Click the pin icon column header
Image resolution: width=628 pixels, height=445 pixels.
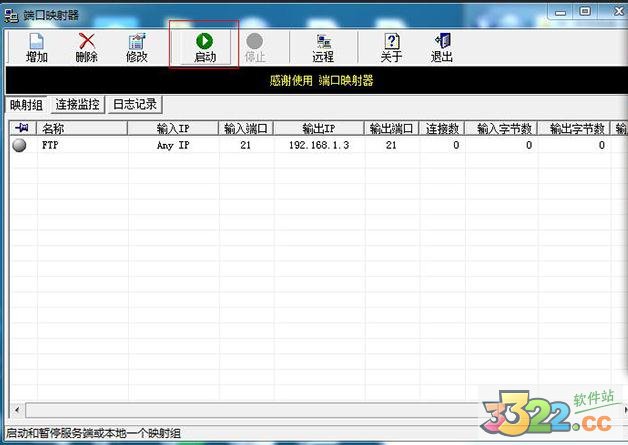coord(23,128)
